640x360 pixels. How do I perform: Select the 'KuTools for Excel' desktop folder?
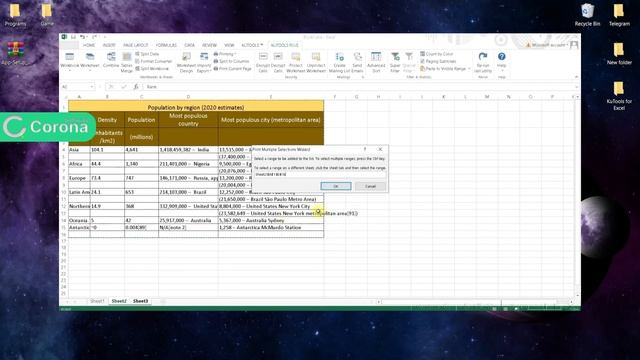619,96
